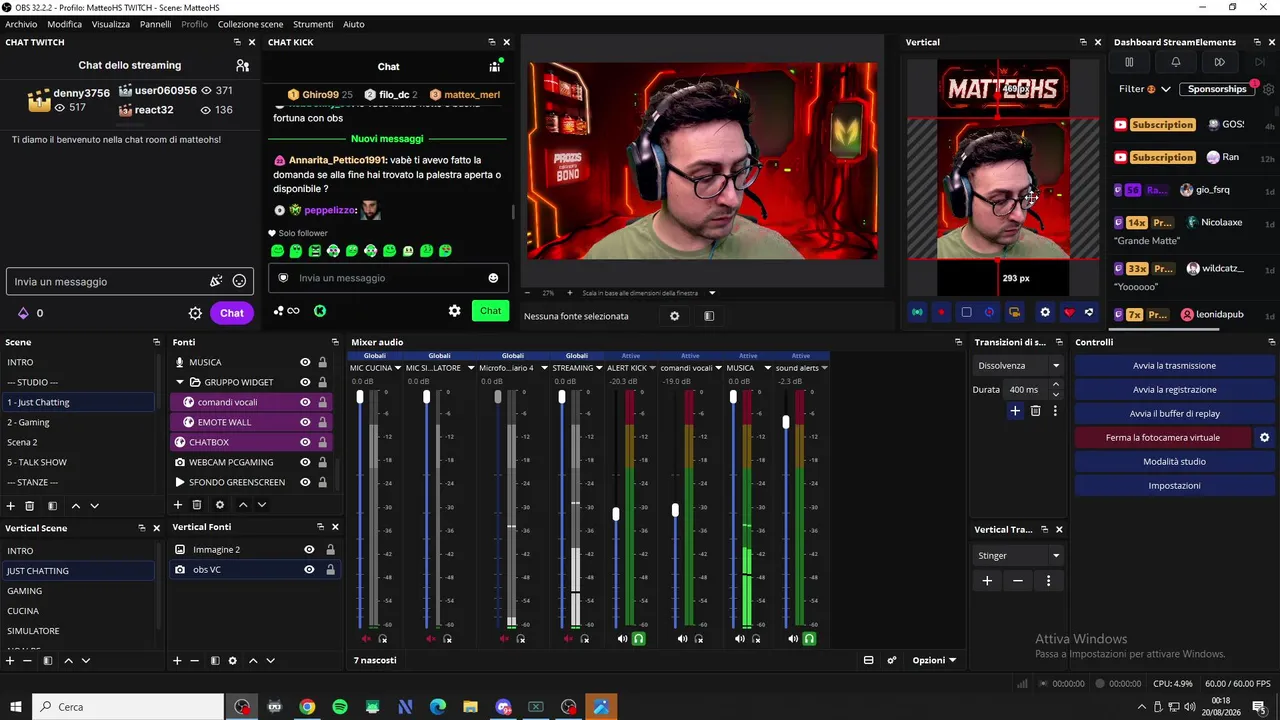Open the Collezione scene menu
This screenshot has width=1280, height=720.
(x=250, y=24)
